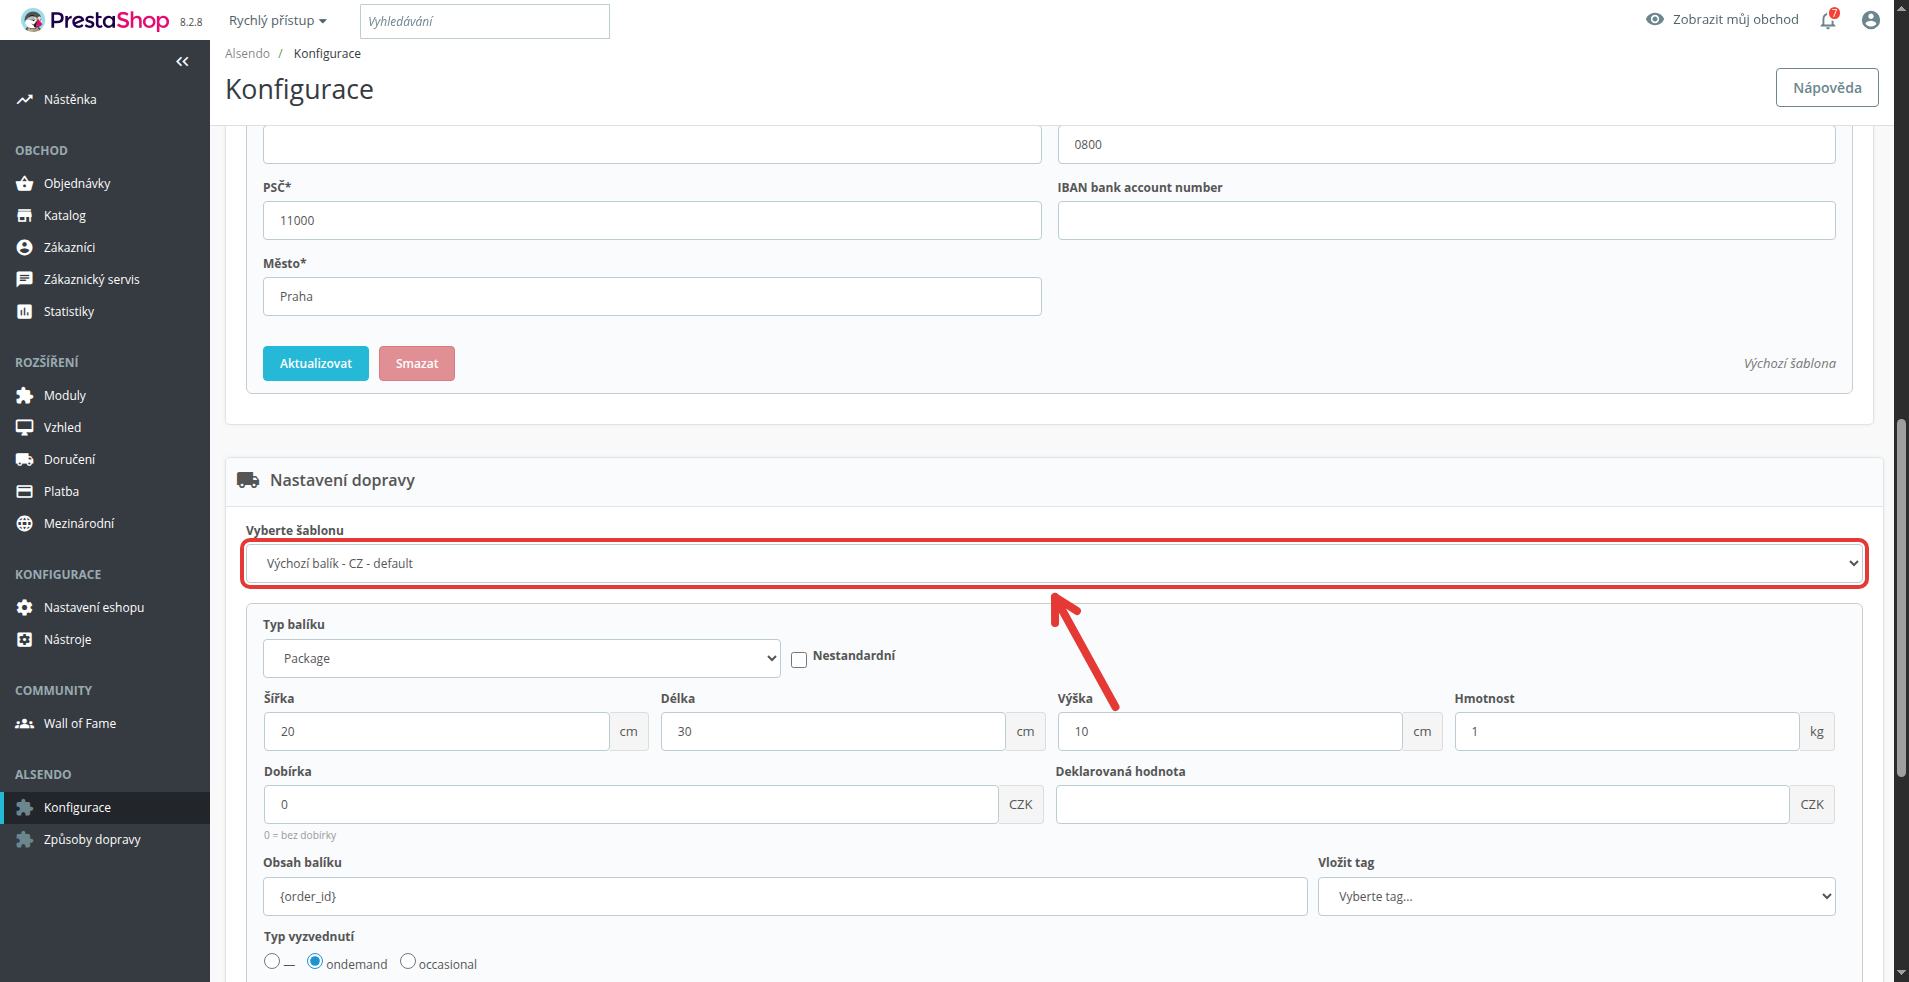Image resolution: width=1909 pixels, height=982 pixels.
Task: Expand the Rychlý přístup quick access menu
Action: pyautogui.click(x=278, y=21)
